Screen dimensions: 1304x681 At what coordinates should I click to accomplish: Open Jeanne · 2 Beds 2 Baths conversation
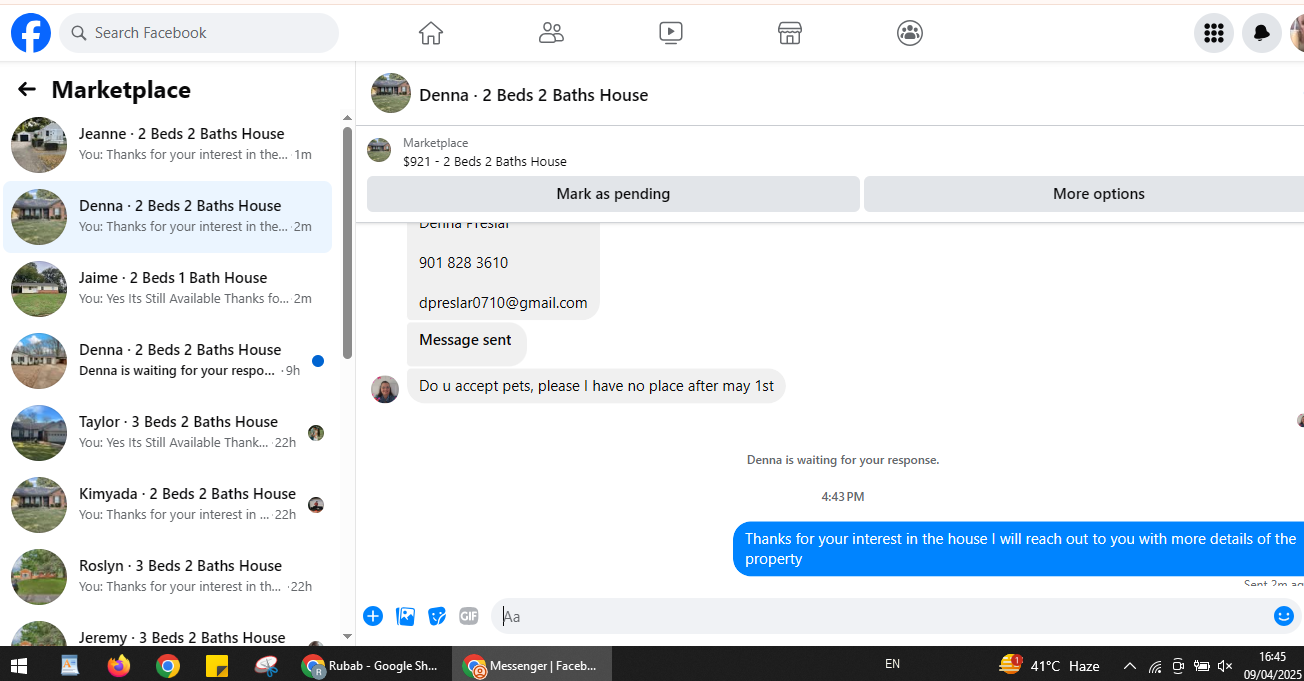tap(168, 145)
